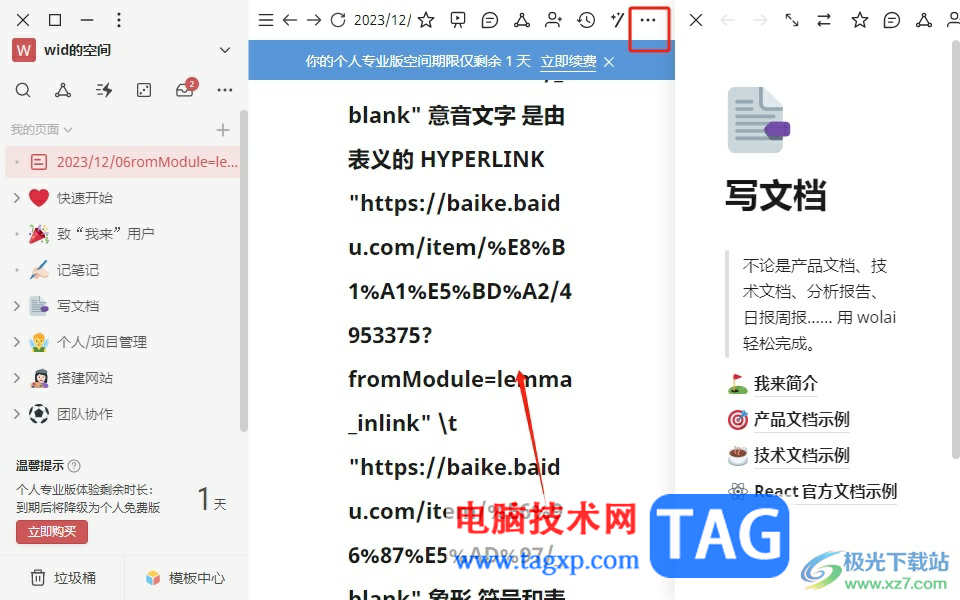Expand the 团队协作 tree item
This screenshot has height=600, width=960.
[17, 414]
